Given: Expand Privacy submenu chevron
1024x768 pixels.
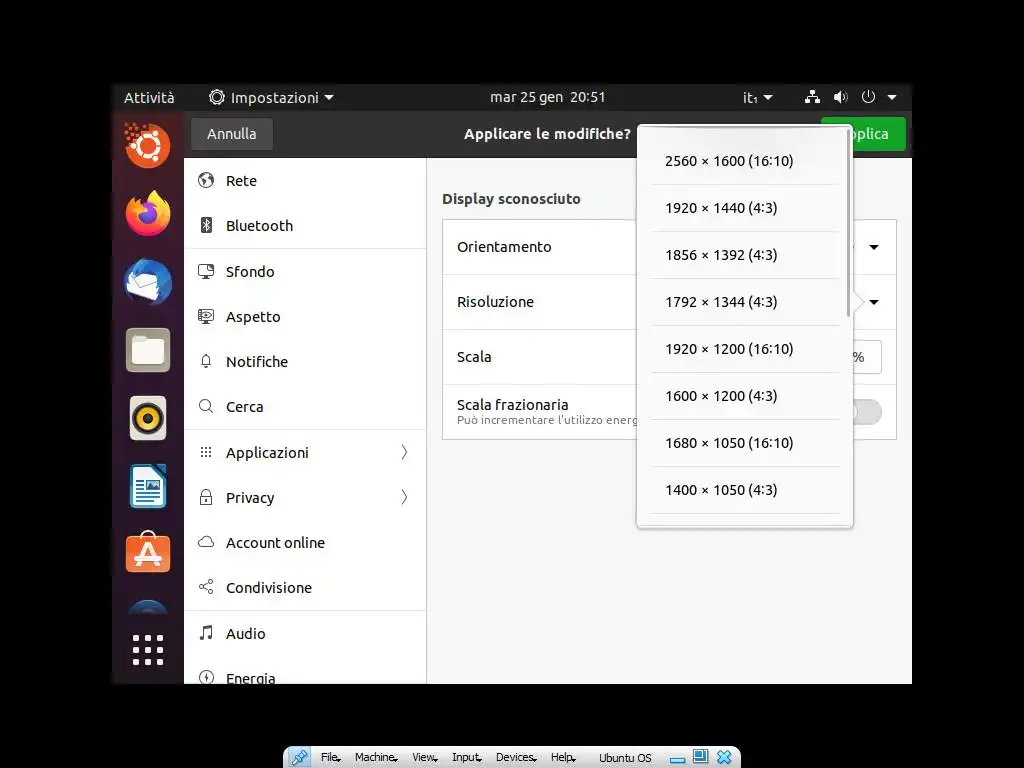Looking at the screenshot, I should coord(404,498).
